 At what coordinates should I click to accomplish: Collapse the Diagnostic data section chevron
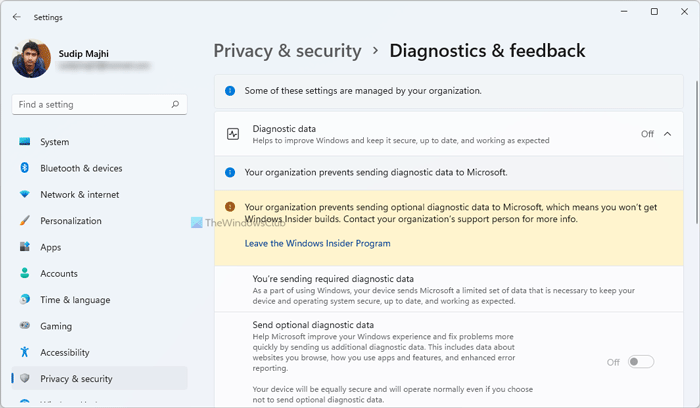pyautogui.click(x=667, y=134)
